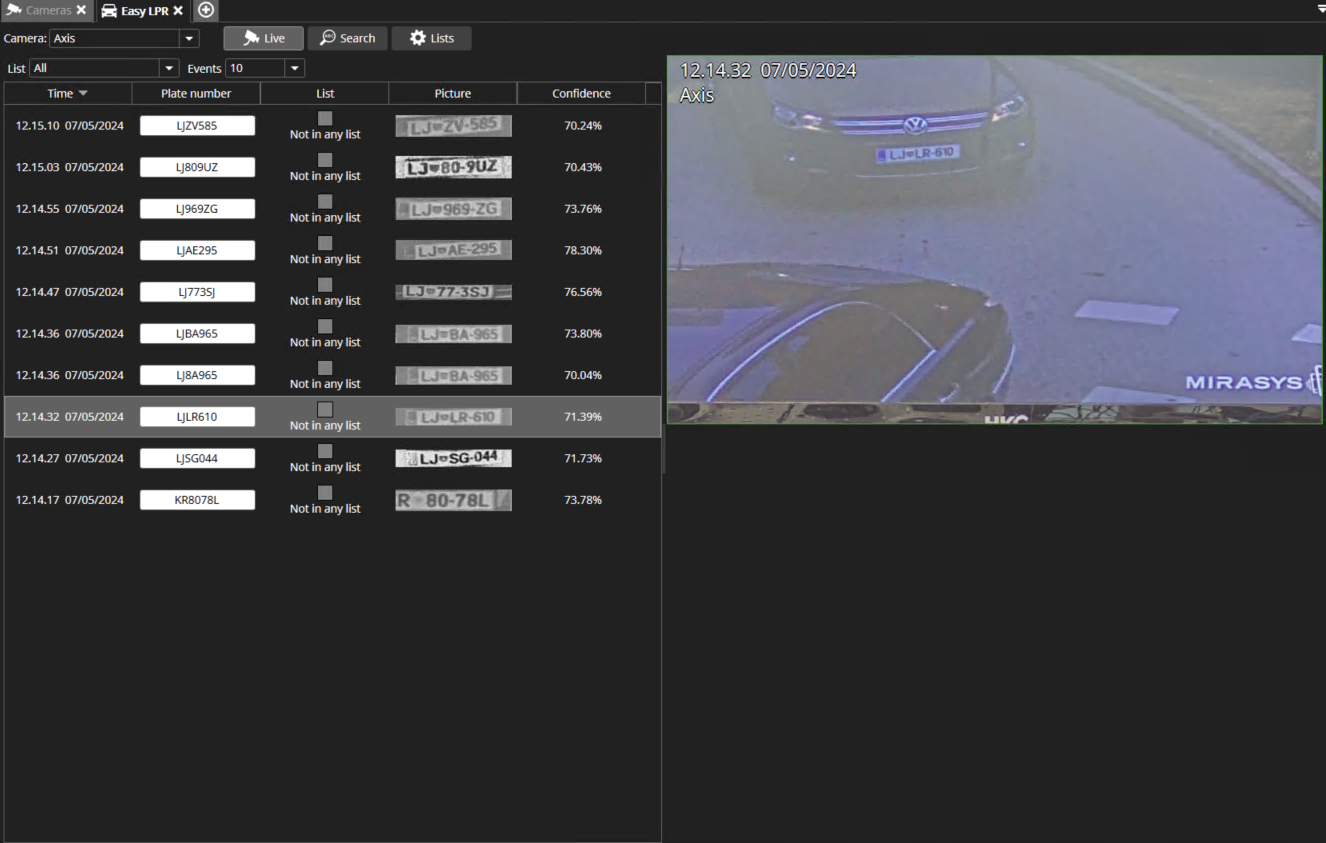Open the Search view

347,38
